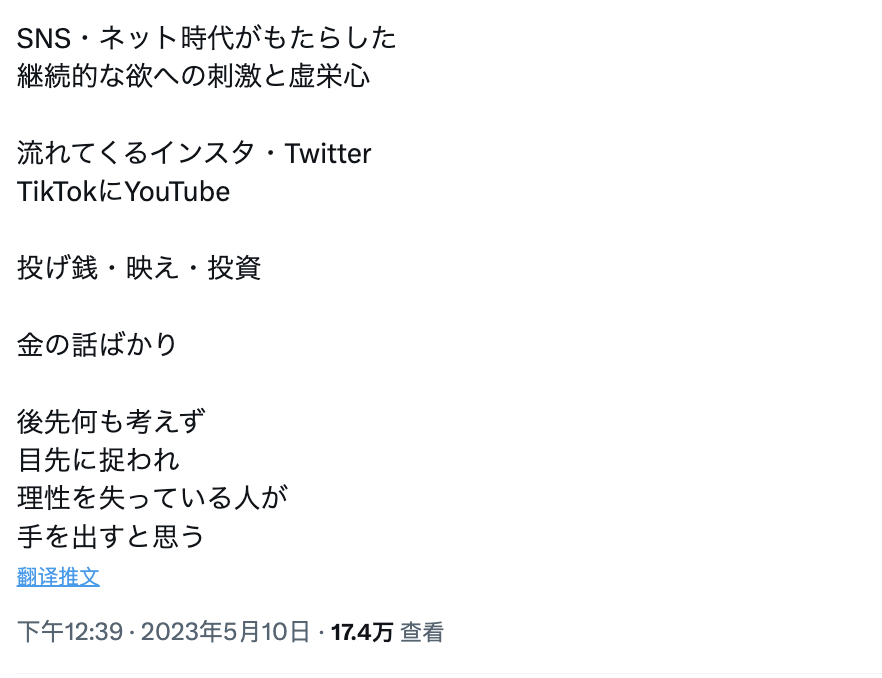Click the word 投資 in the tweet
This screenshot has height=678, width=882.
[x=235, y=268]
